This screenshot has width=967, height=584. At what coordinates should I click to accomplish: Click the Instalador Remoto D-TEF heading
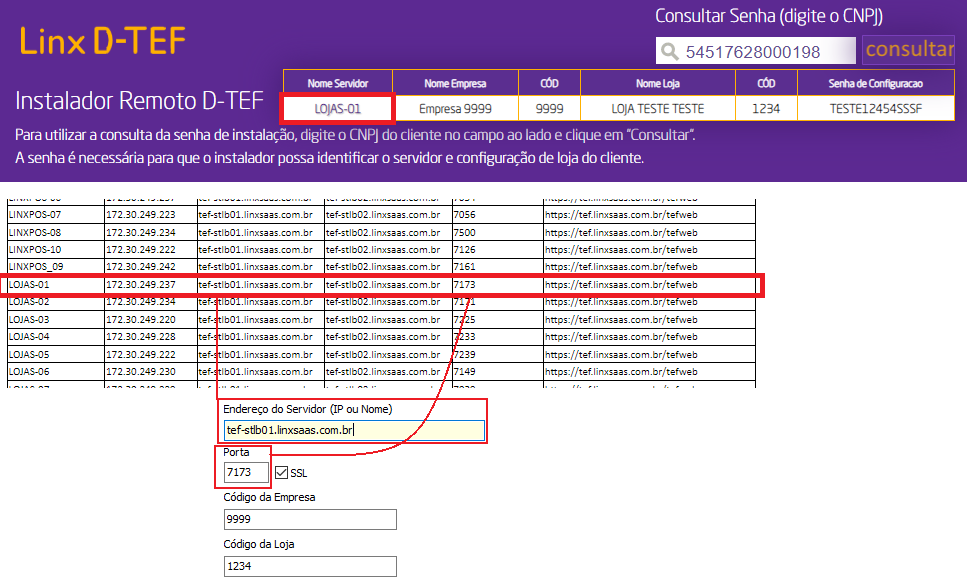coord(139,101)
